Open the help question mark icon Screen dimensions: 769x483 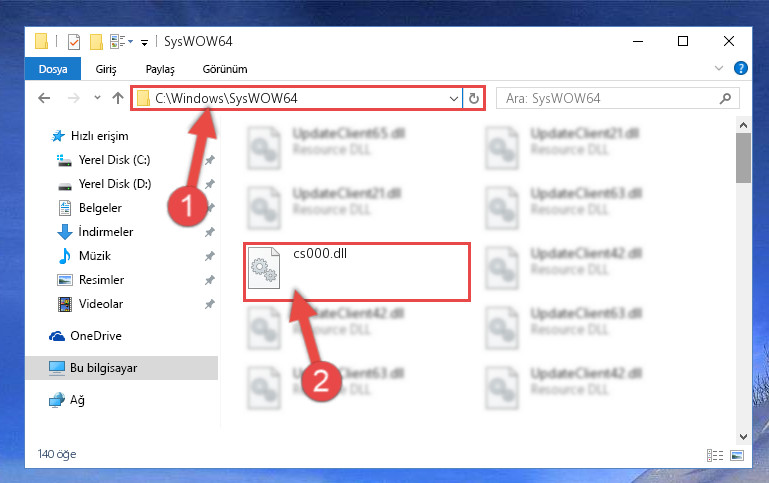741,68
